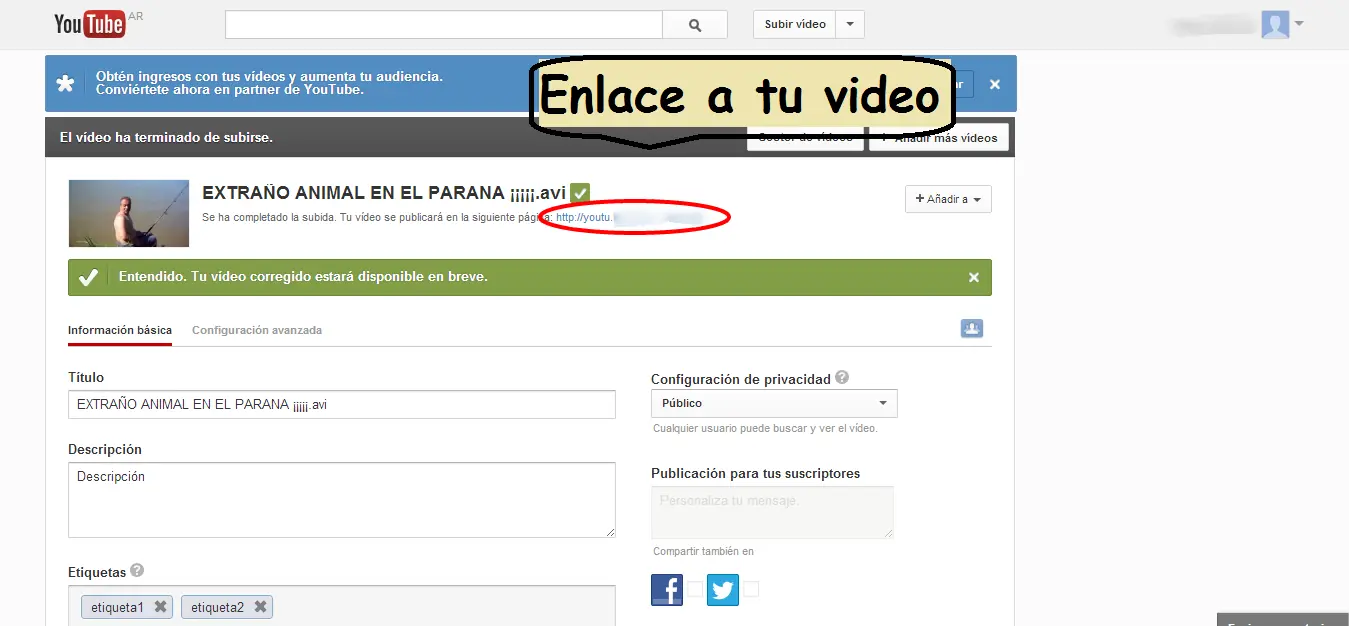
Task: Click the Facebook share icon
Action: [667, 589]
